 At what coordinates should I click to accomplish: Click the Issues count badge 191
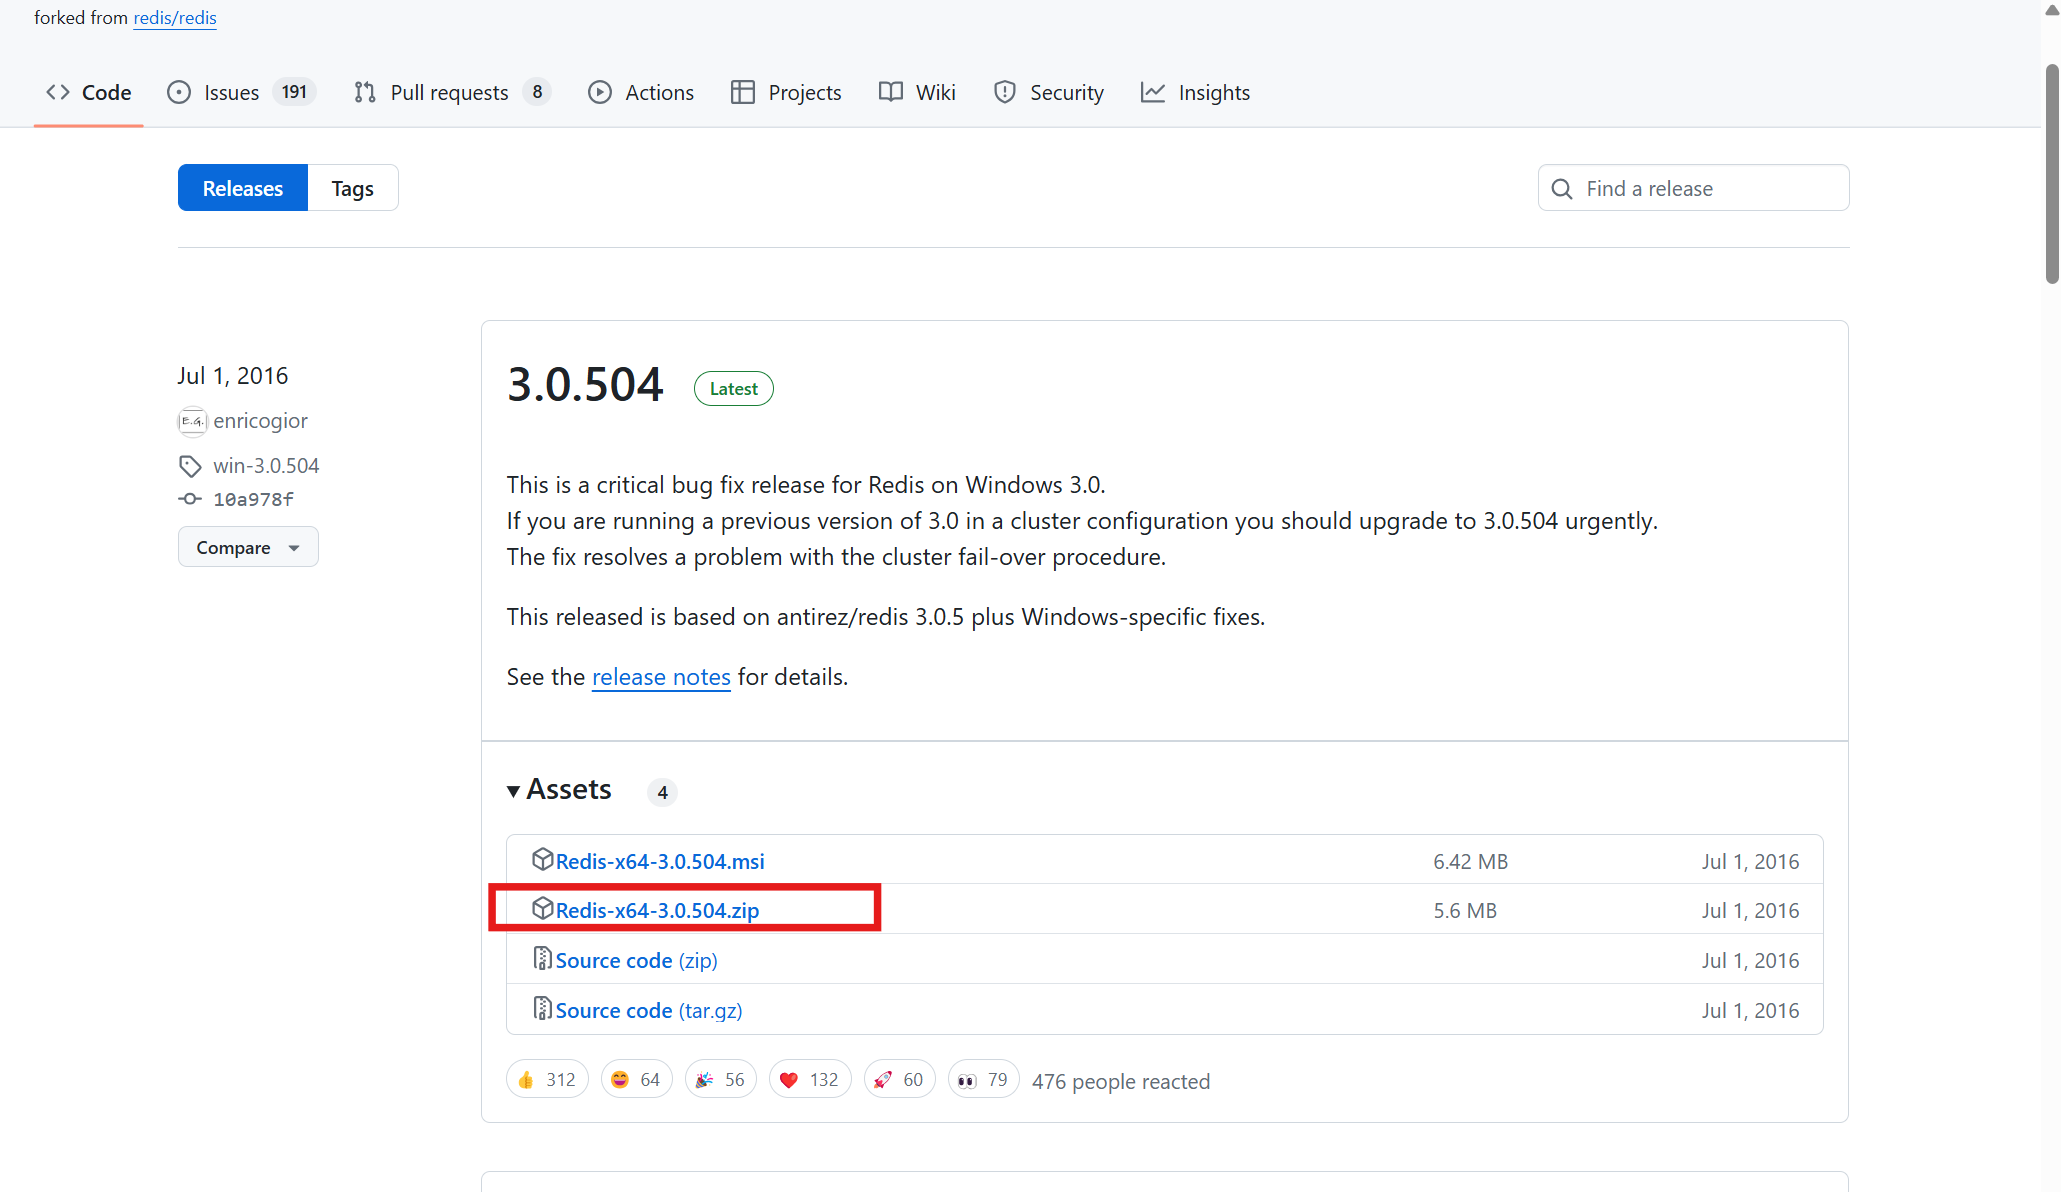pos(294,92)
